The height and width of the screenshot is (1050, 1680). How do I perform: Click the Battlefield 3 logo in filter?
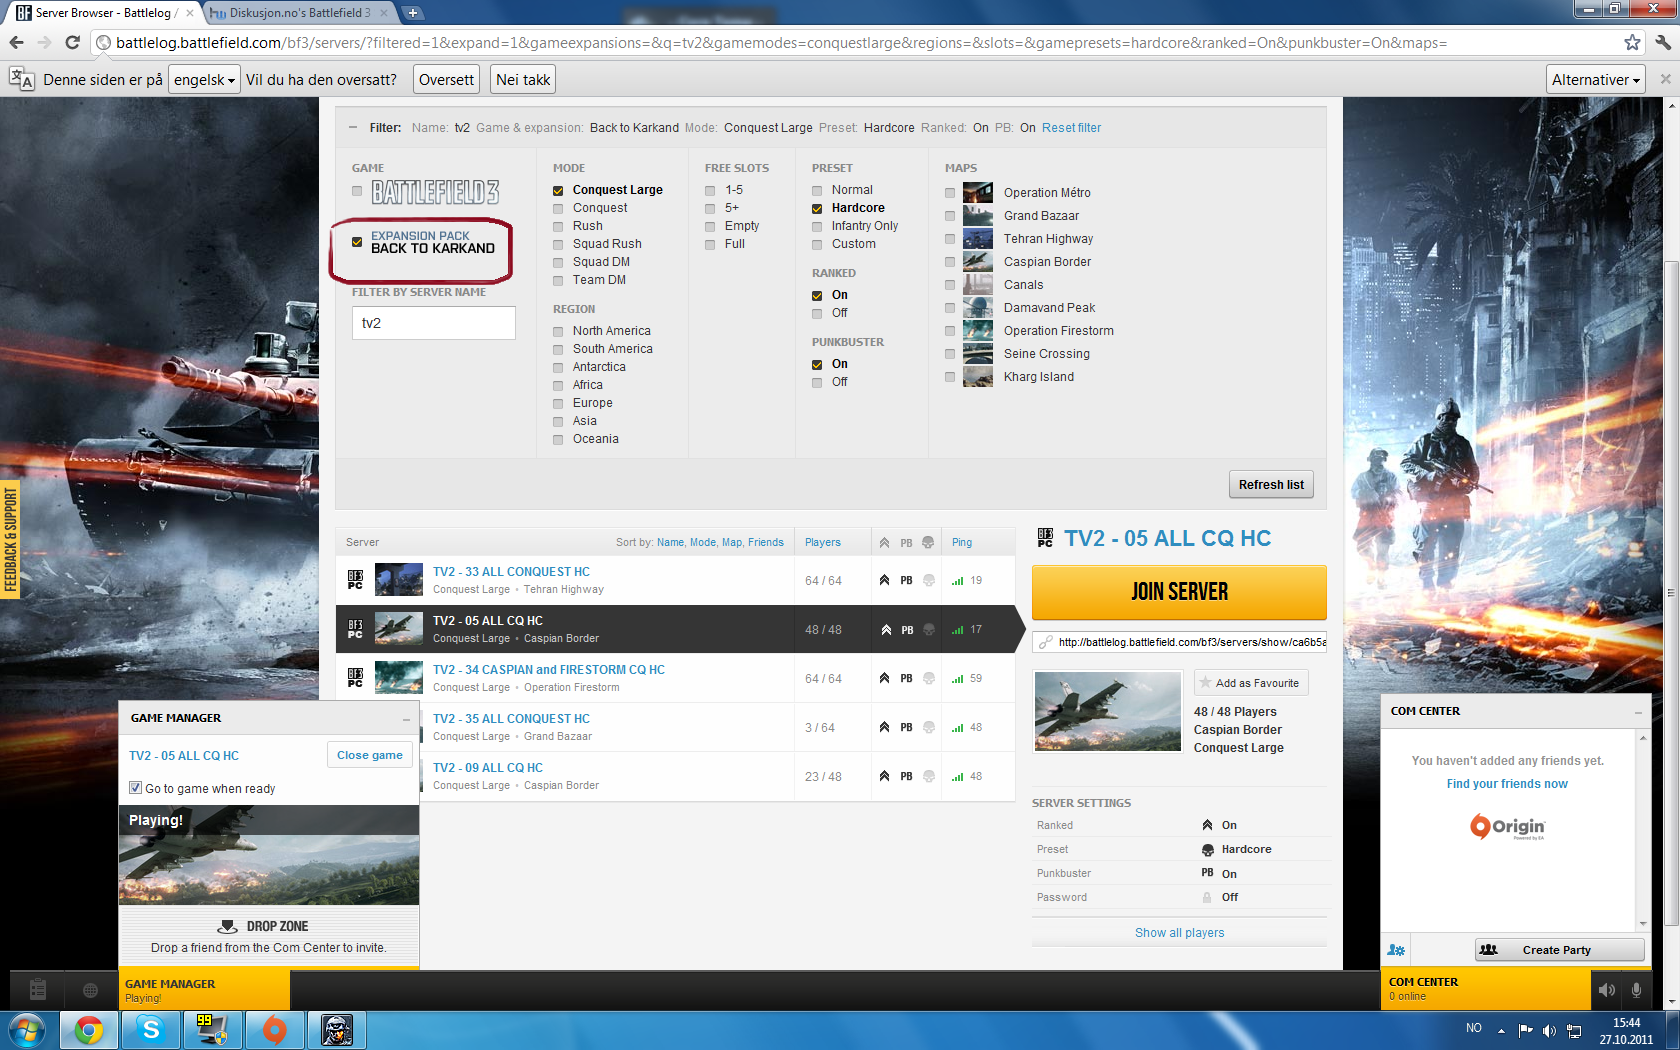point(435,191)
